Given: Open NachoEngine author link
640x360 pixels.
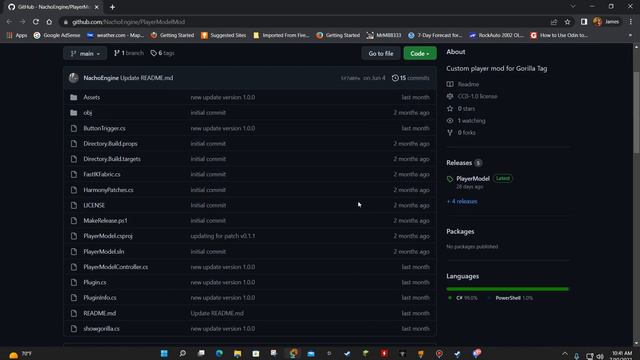Looking at the screenshot, I should point(101,78).
